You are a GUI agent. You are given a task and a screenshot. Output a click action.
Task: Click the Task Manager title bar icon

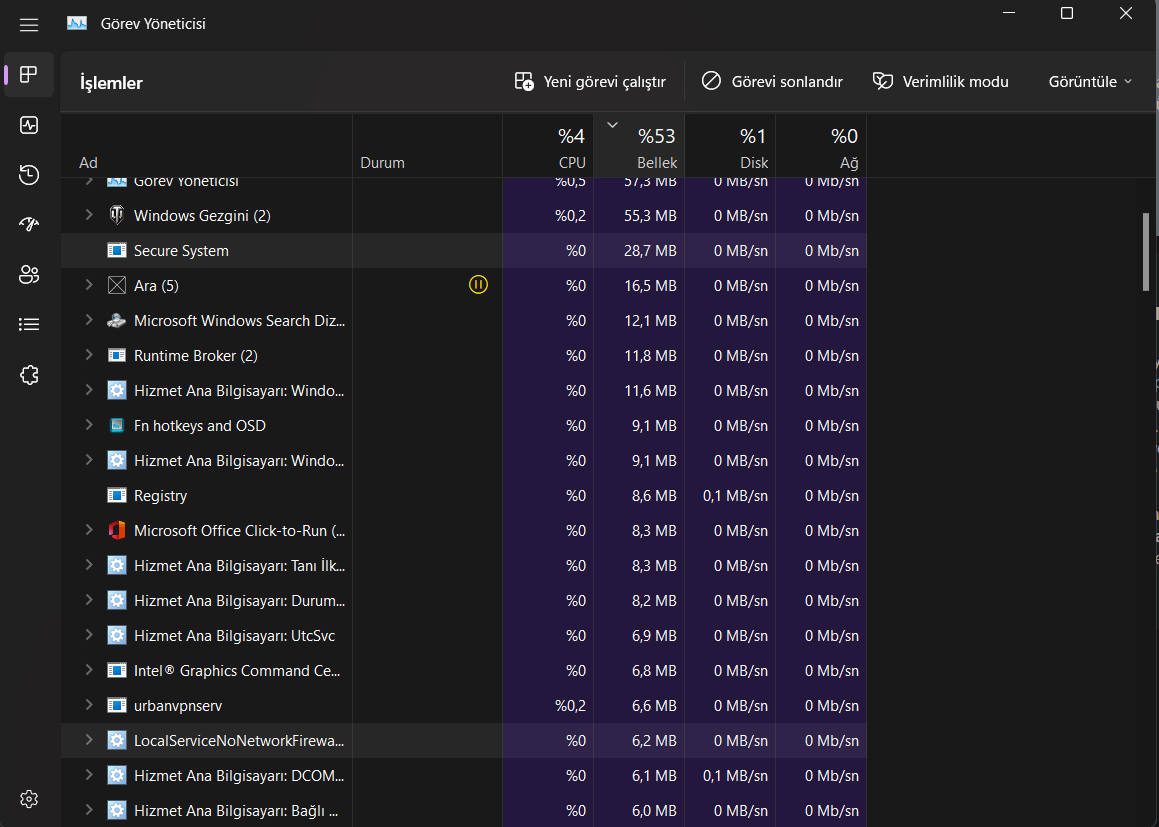tap(77, 24)
